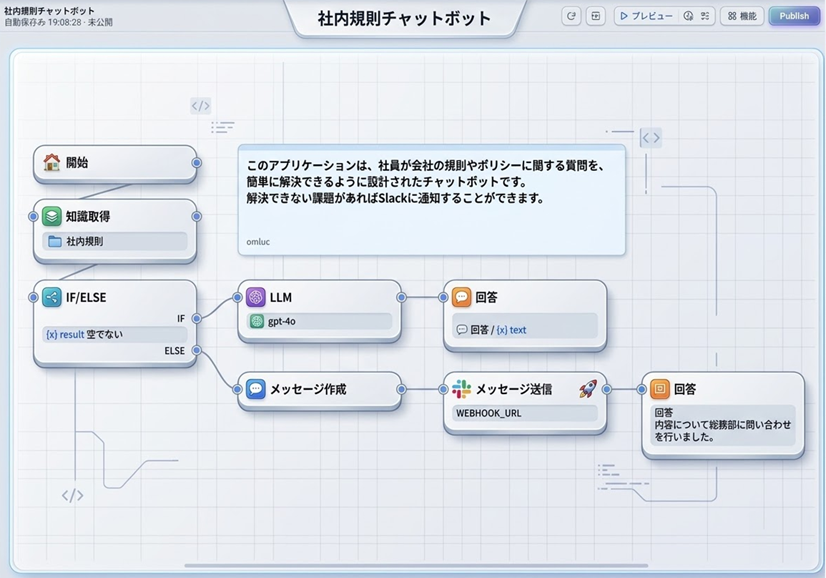Click the メッセージ送信 input handle
The width and height of the screenshot is (826, 578).
pyautogui.click(x=443, y=389)
